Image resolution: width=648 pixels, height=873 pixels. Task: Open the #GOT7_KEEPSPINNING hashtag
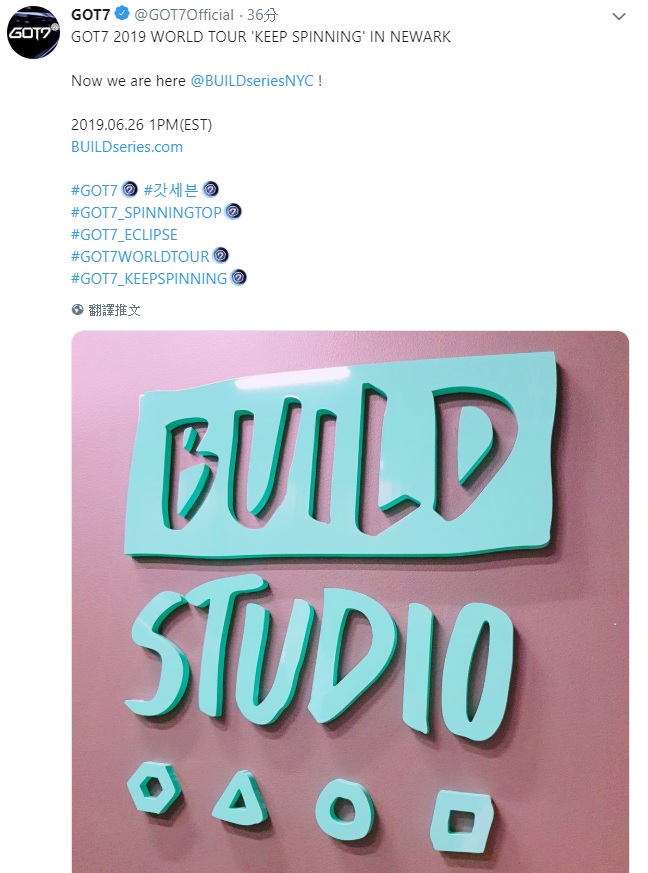point(149,278)
